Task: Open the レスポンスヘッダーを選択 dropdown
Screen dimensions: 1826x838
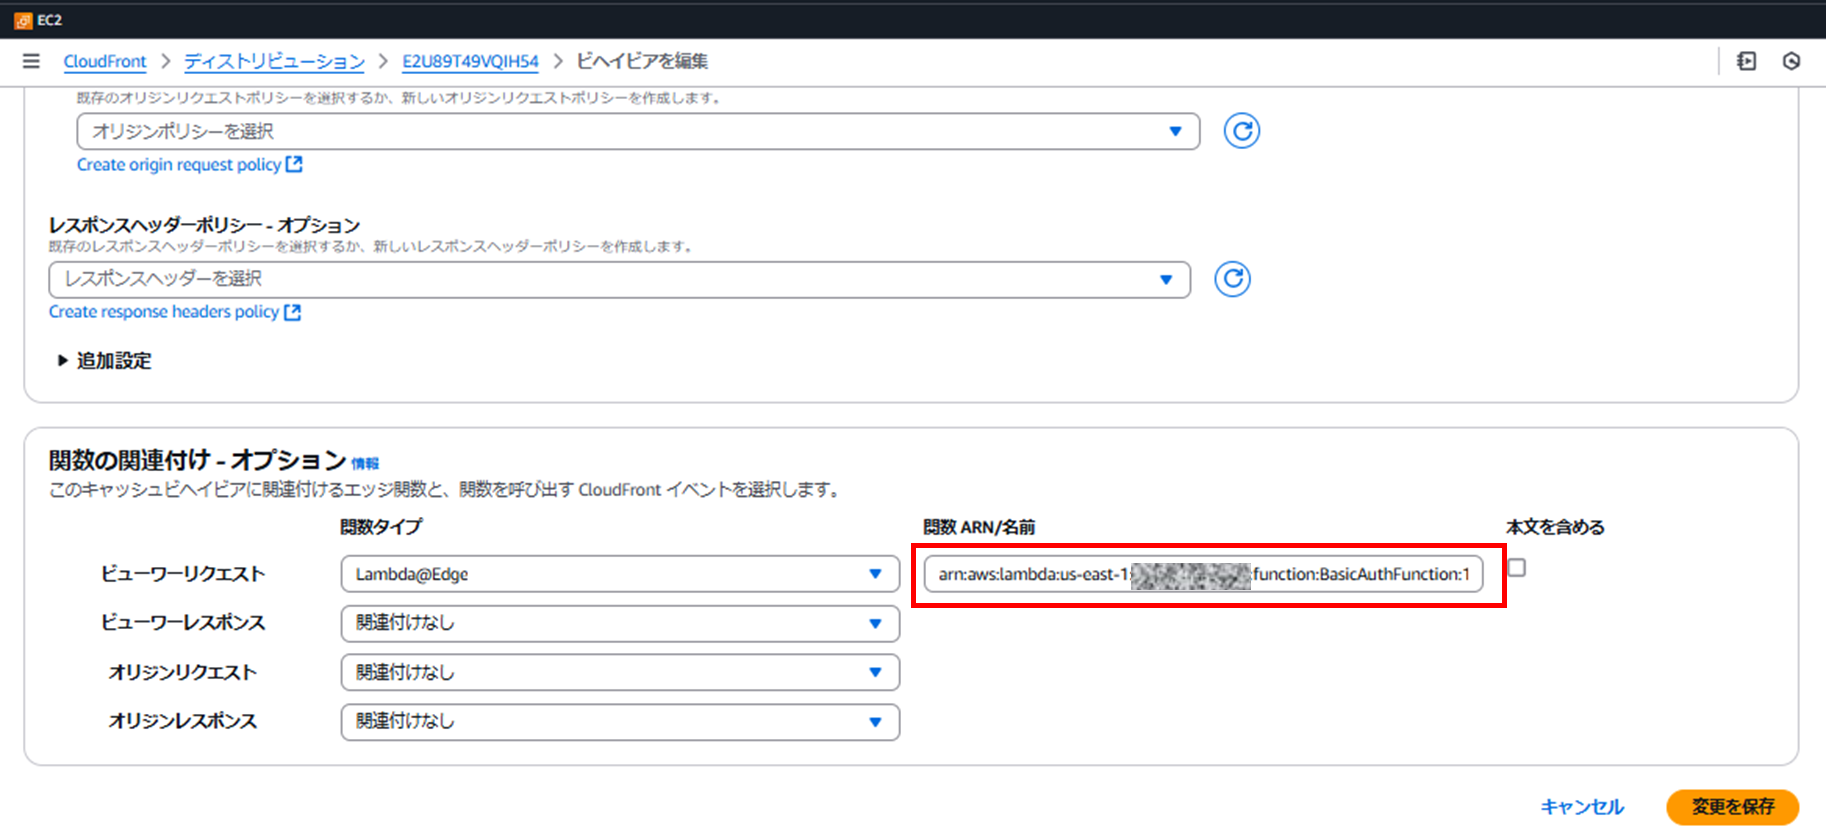Action: point(619,279)
